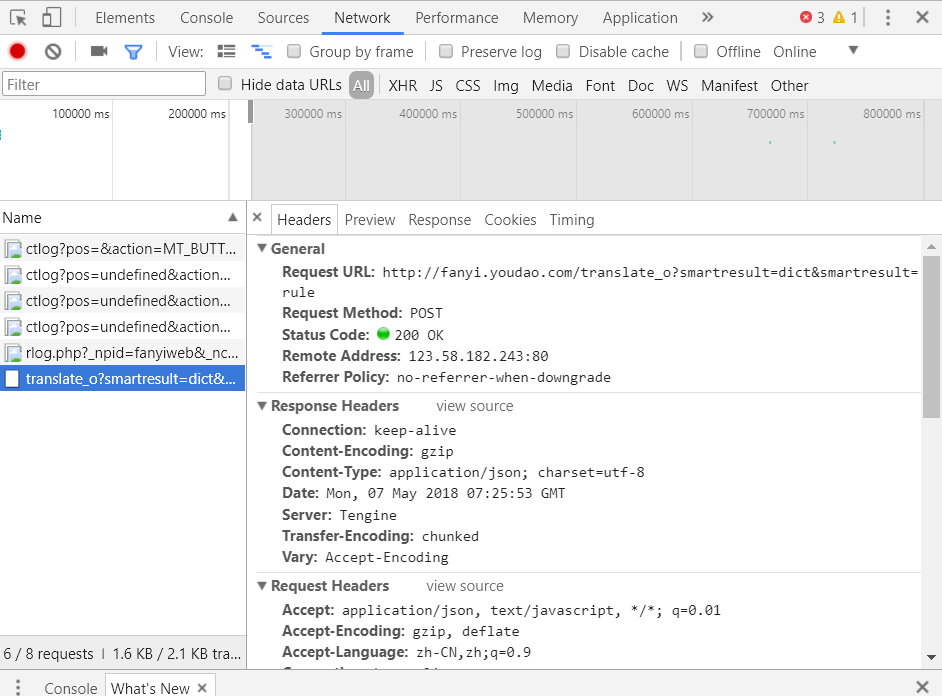This screenshot has width=942, height=696.
Task: Click view source beside Response Headers
Action: tap(474, 406)
